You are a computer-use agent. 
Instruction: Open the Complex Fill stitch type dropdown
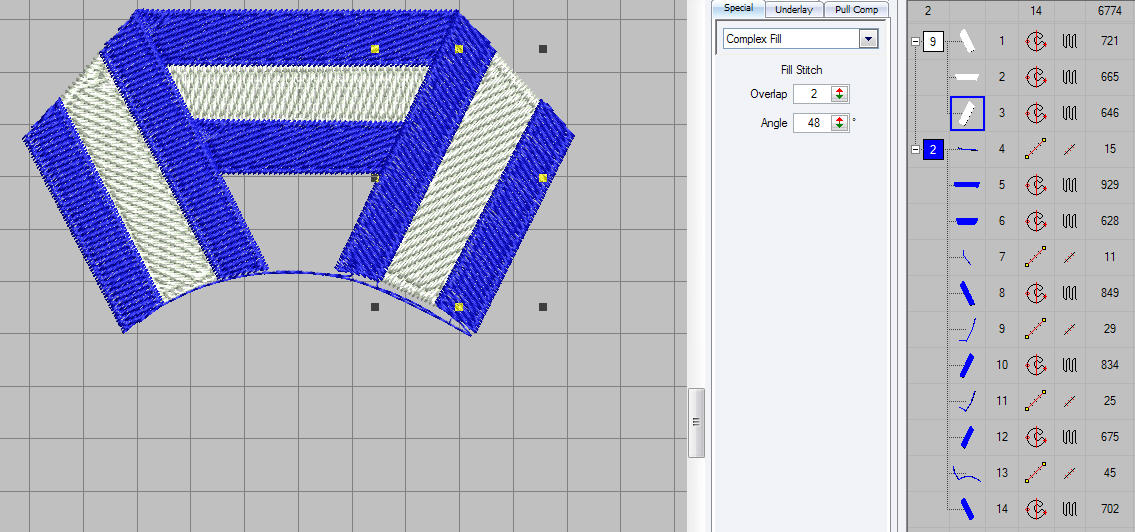coord(868,39)
